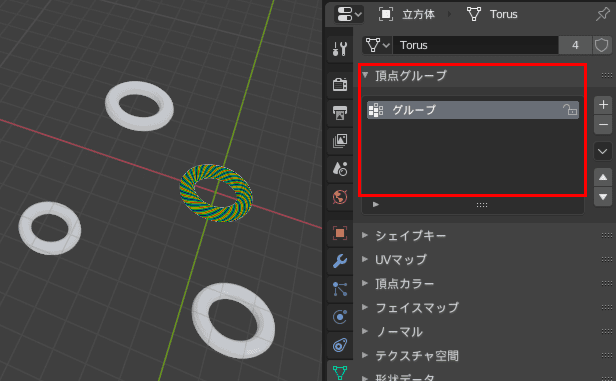The width and height of the screenshot is (616, 381).
Task: Add a new vertex group with plus
Action: [603, 105]
